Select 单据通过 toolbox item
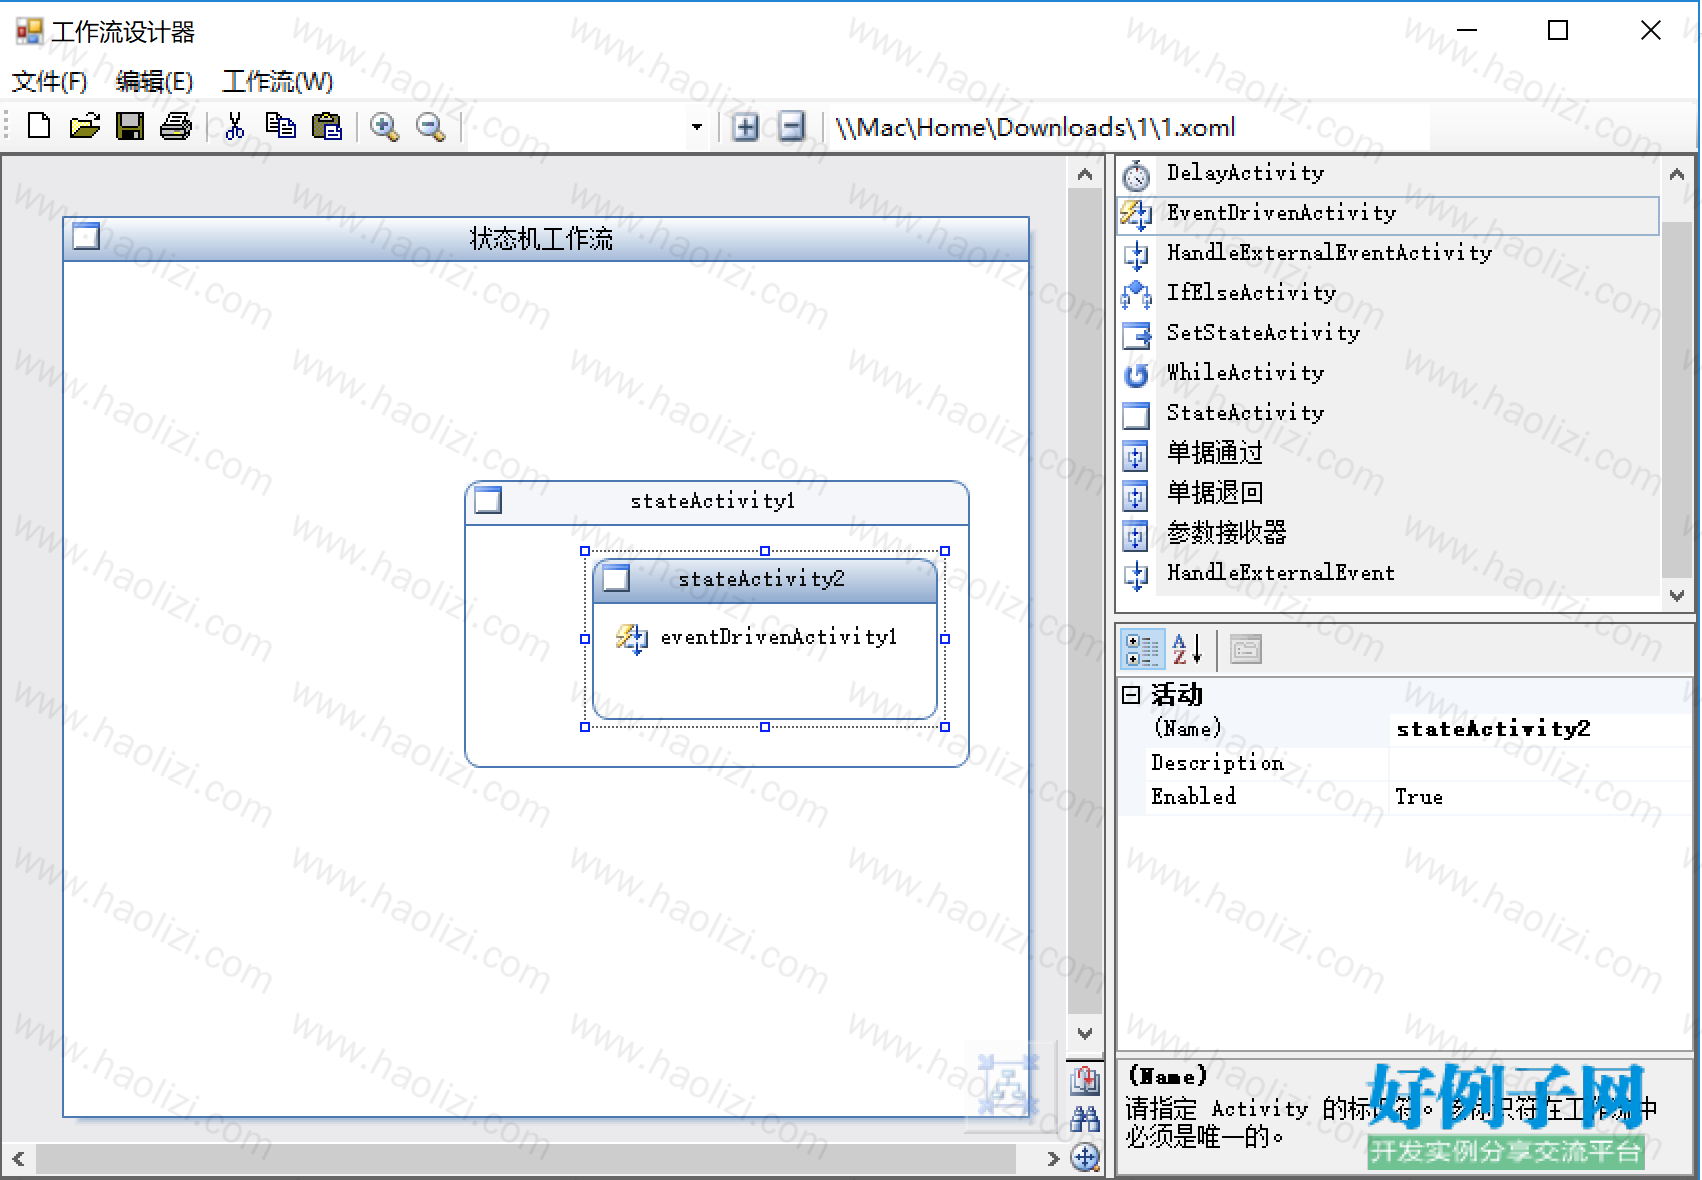This screenshot has height=1180, width=1702. (1388, 453)
